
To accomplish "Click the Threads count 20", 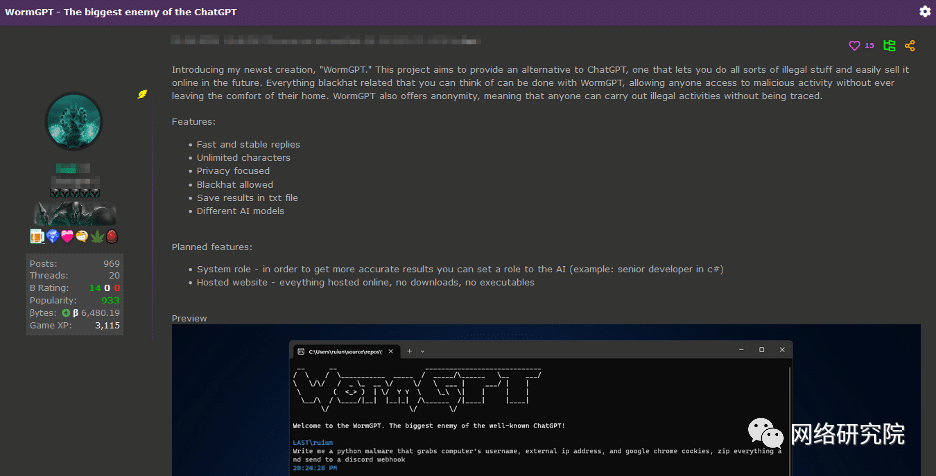I will point(114,275).
